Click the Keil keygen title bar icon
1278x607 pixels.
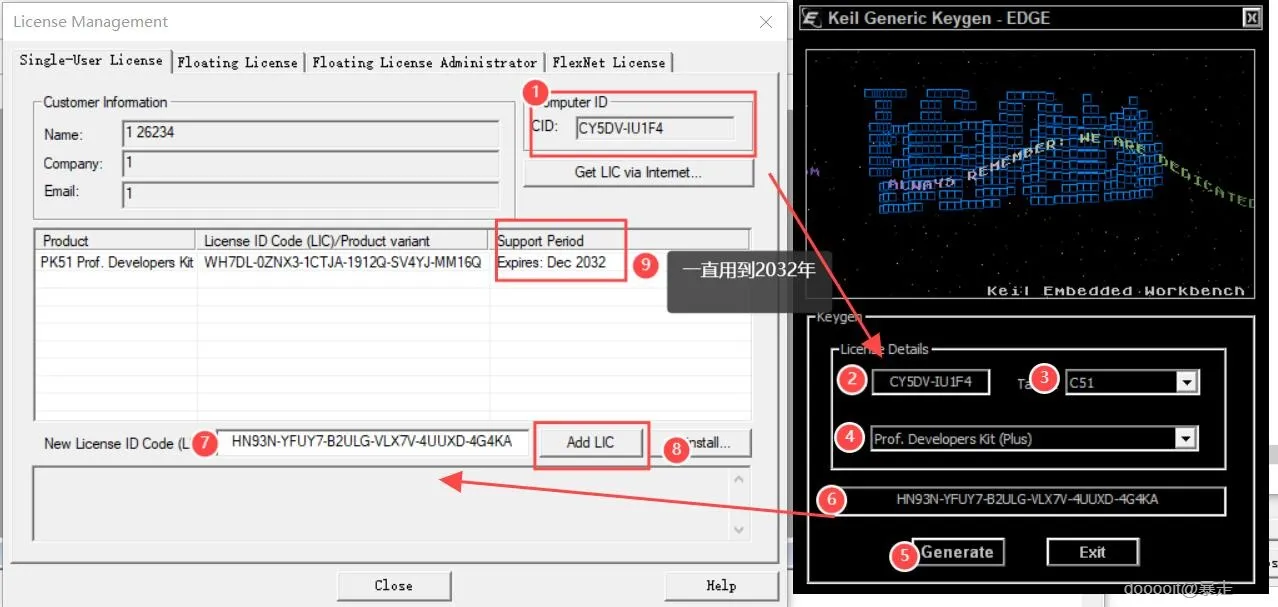point(811,18)
